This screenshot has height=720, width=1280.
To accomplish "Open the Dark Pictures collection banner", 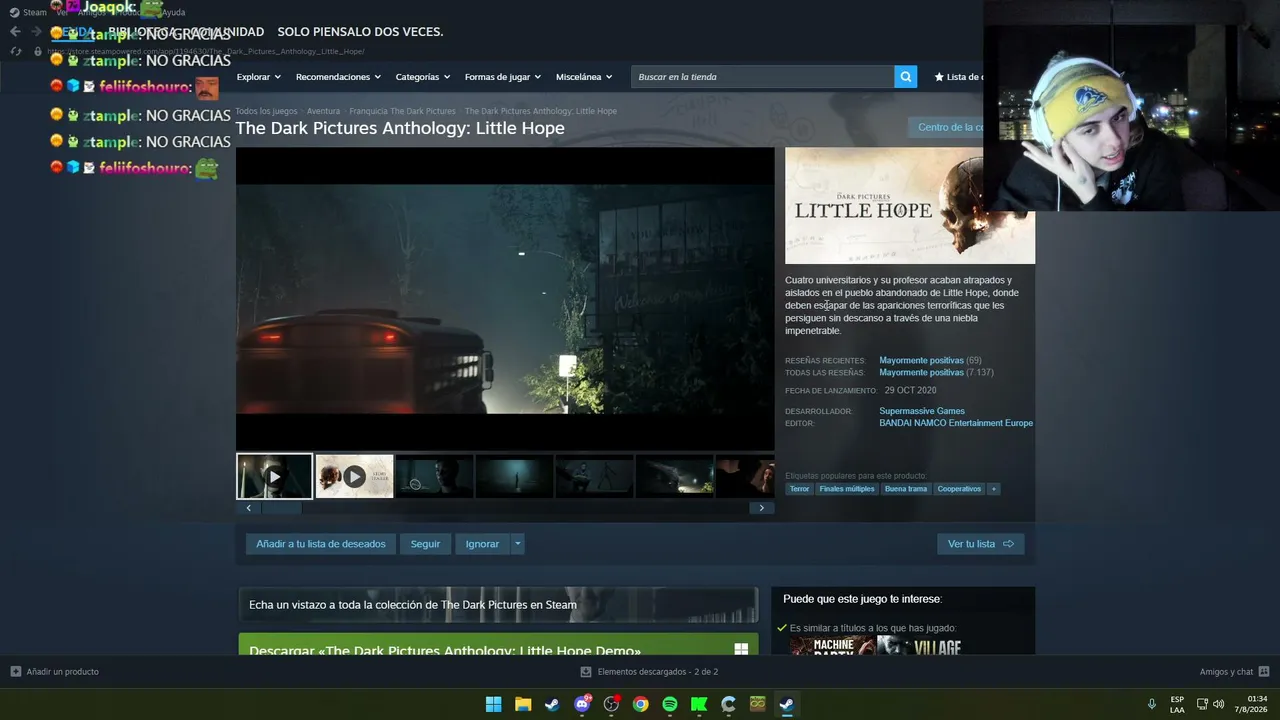I will (x=498, y=605).
